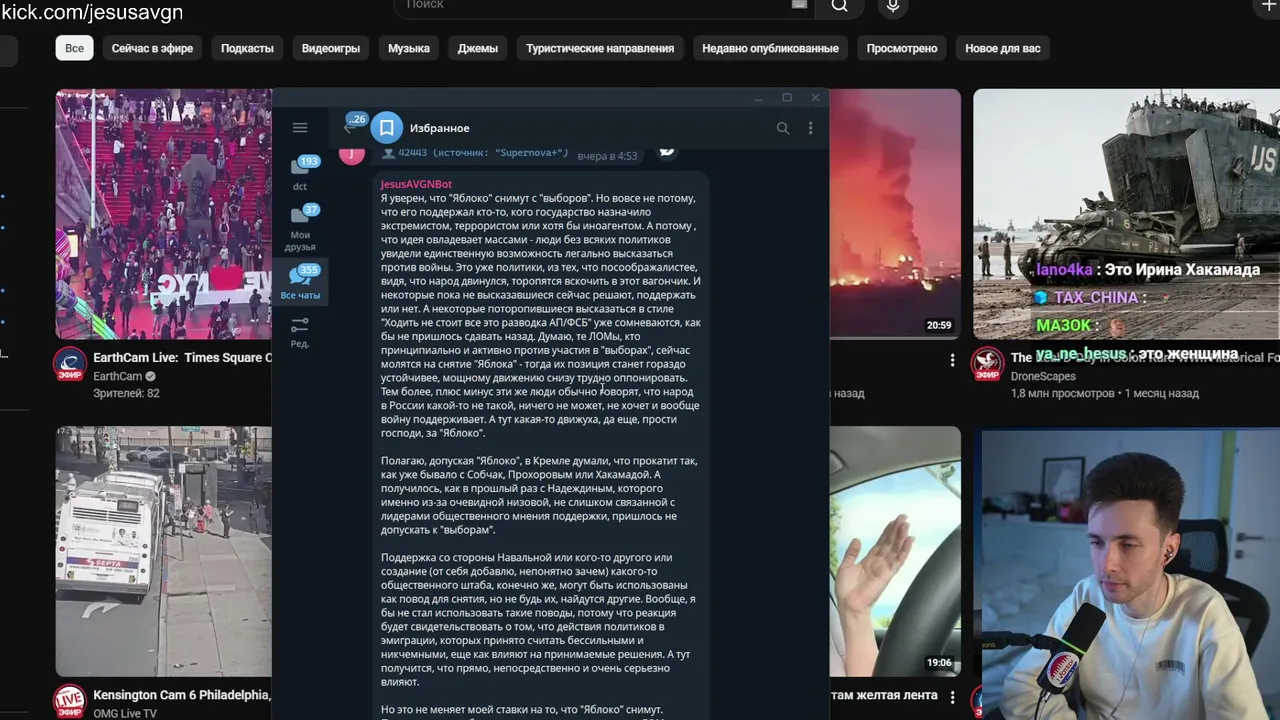Open the OMG Live TV channel link
The image size is (1280, 720).
click(125, 713)
